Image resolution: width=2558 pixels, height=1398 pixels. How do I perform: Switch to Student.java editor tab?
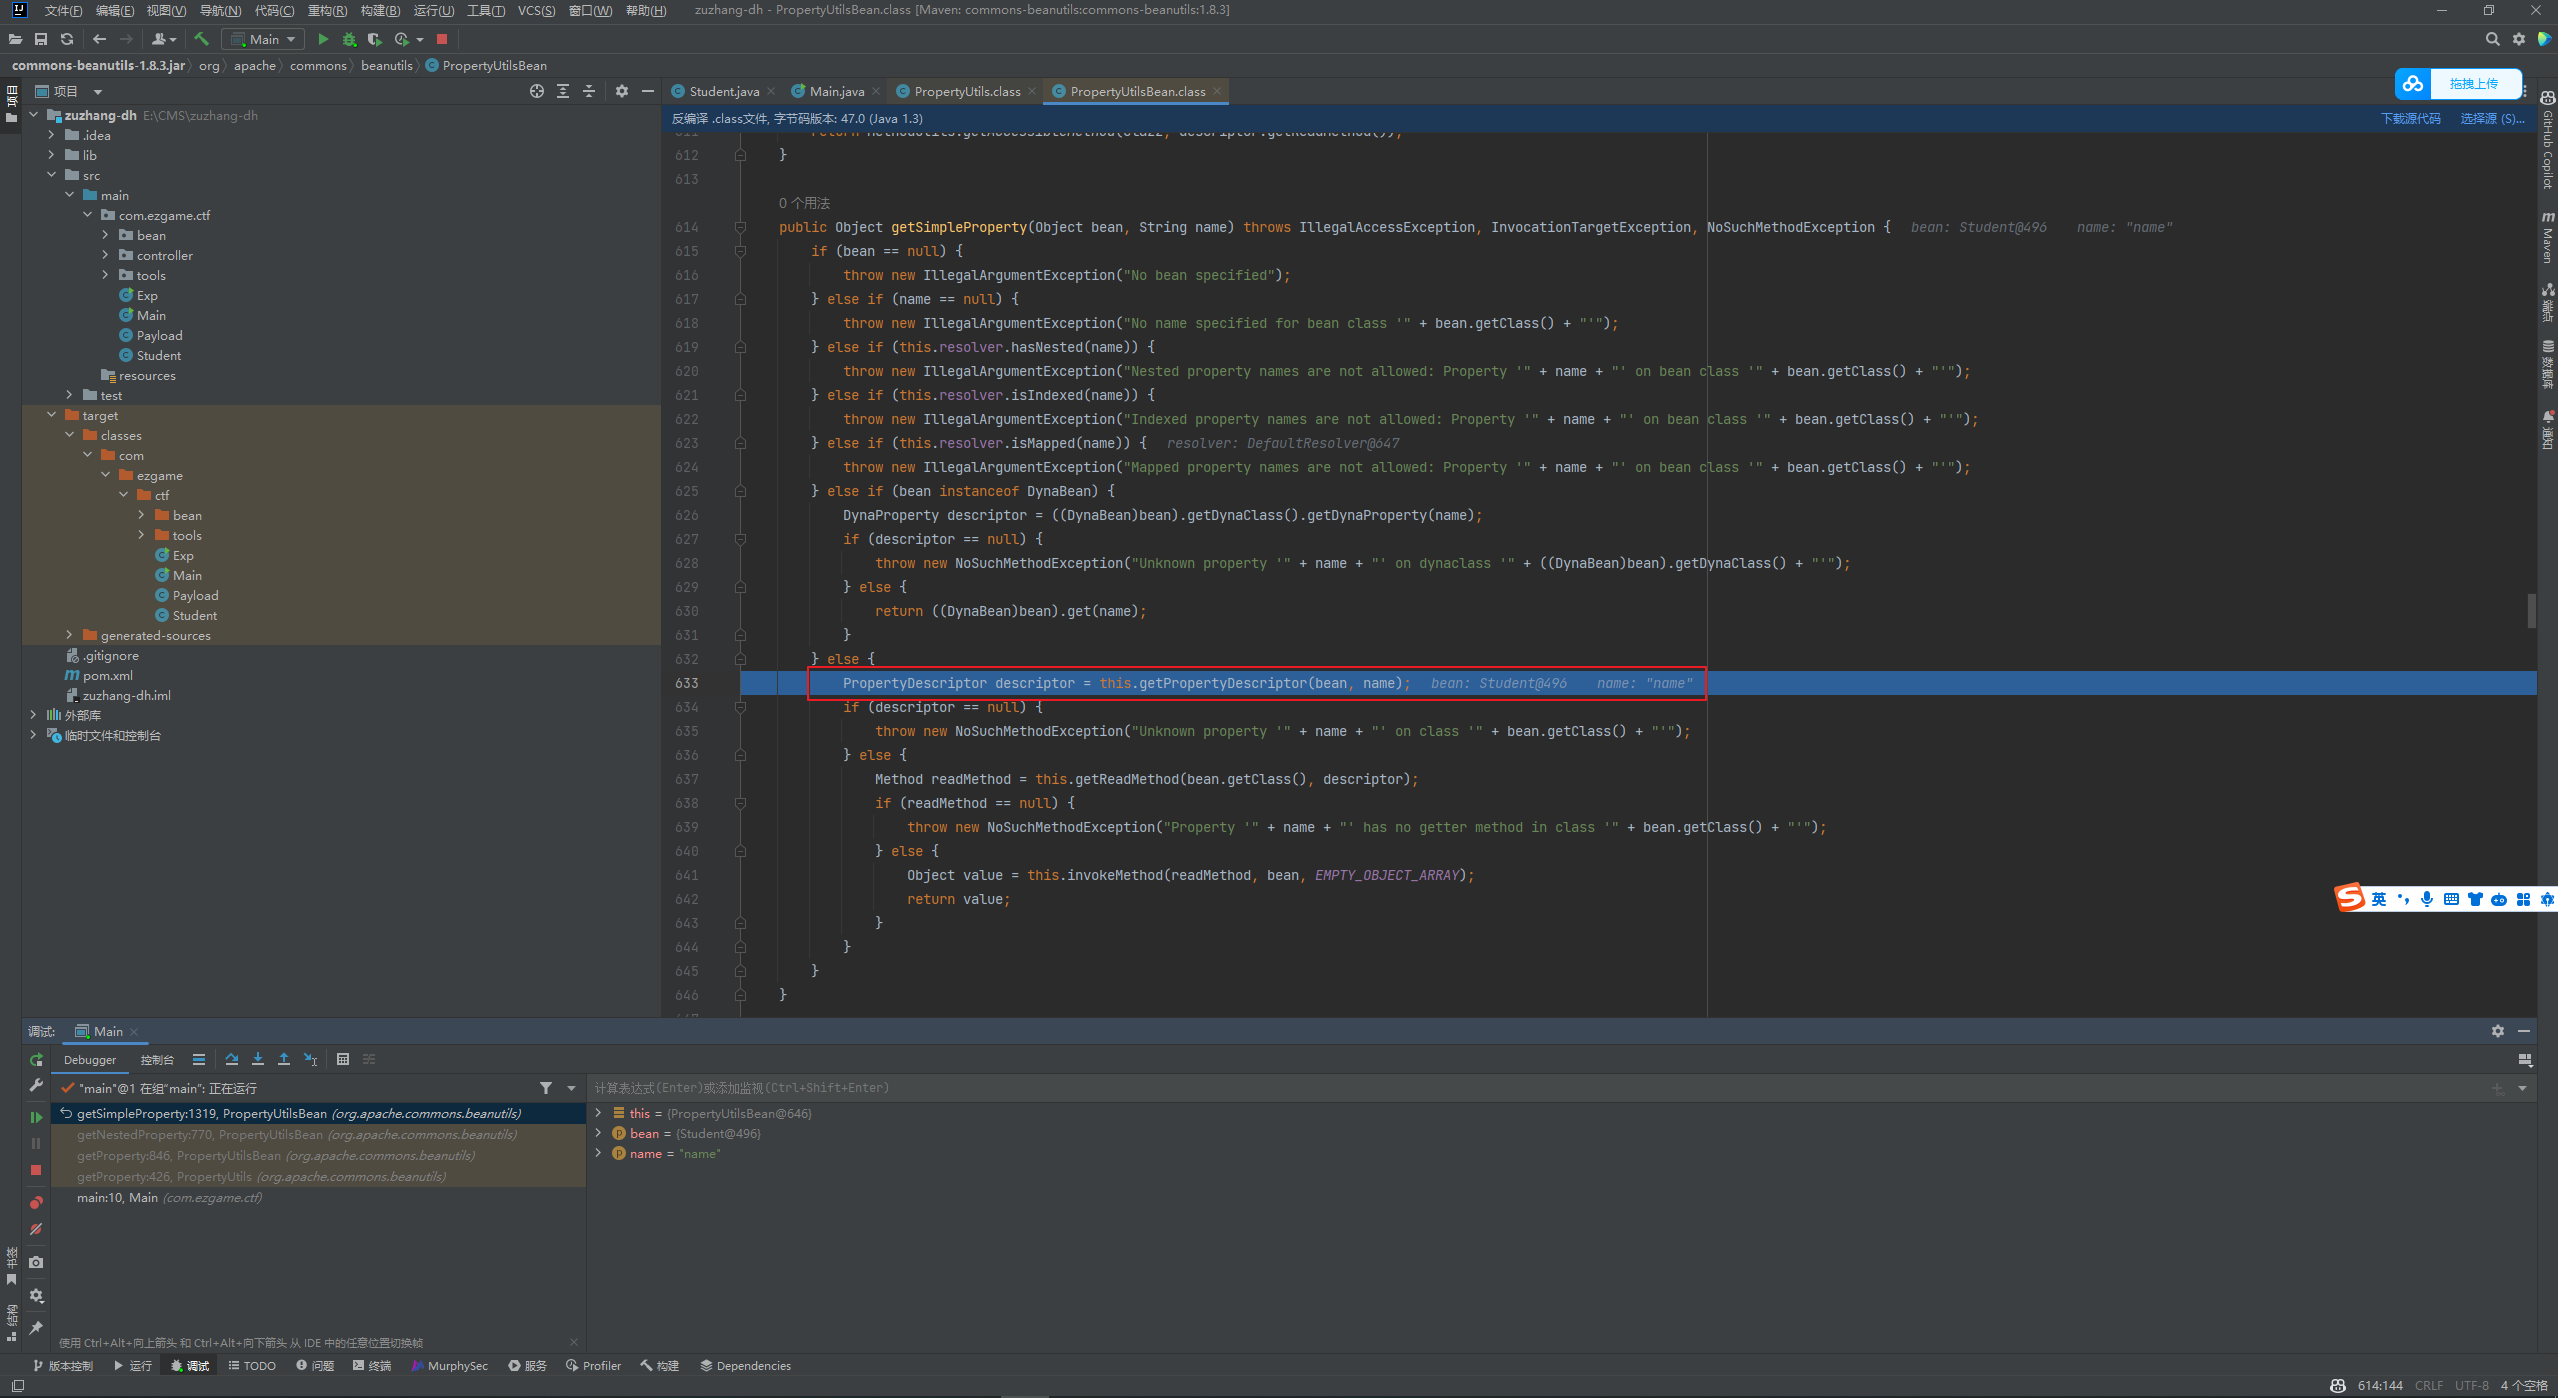pos(723,91)
